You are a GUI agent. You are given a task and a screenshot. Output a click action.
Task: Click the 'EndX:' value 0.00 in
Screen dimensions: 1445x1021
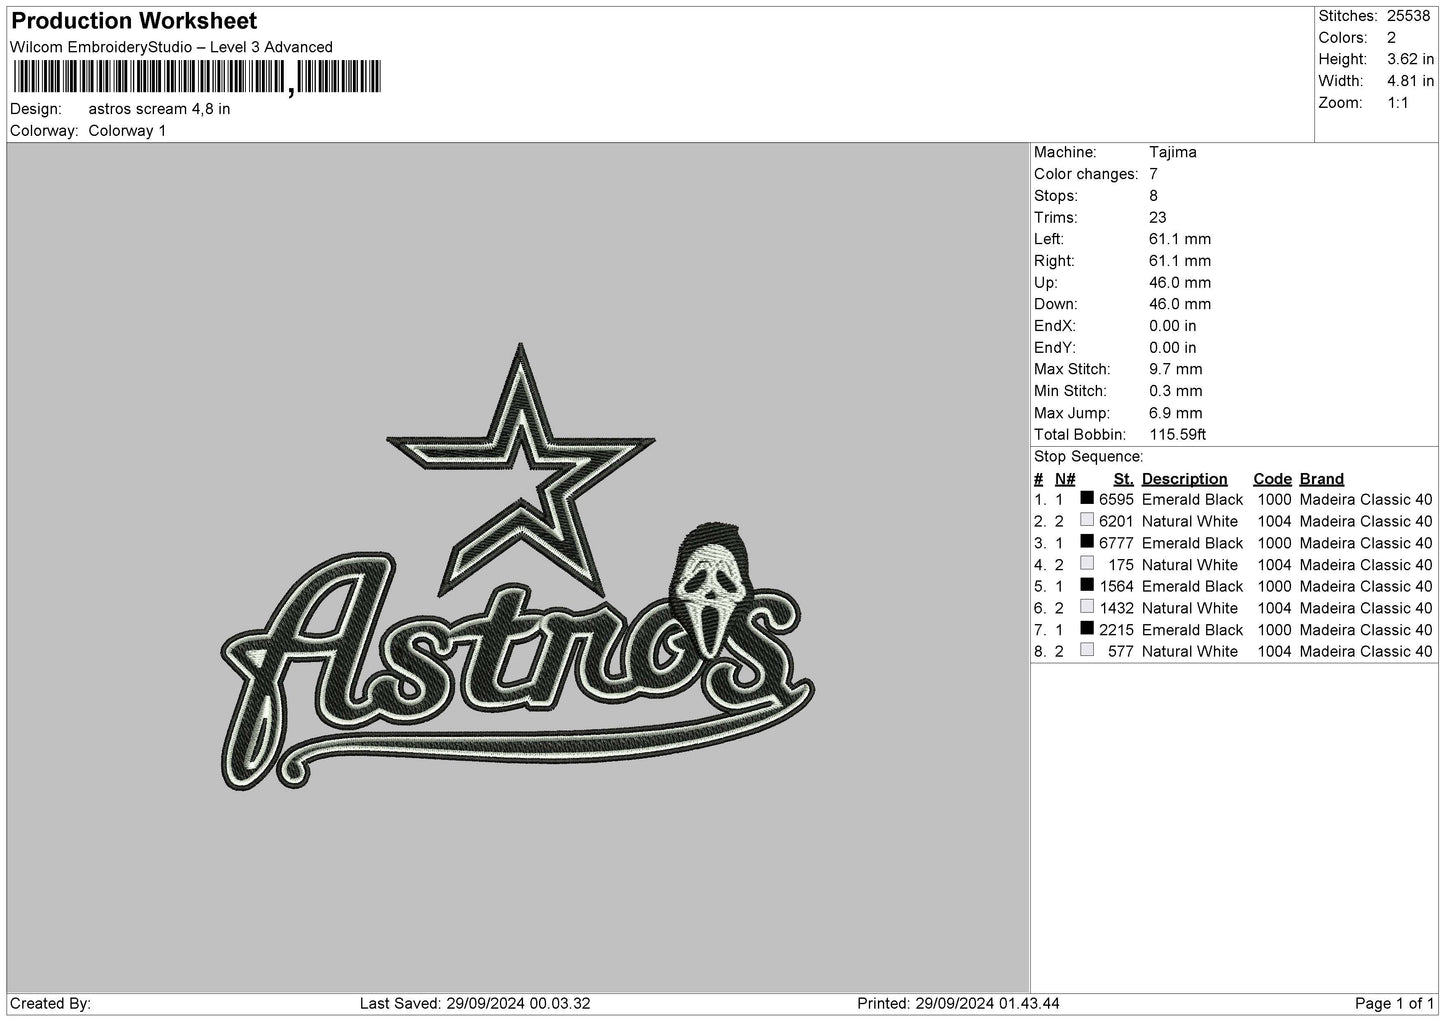click(1173, 326)
